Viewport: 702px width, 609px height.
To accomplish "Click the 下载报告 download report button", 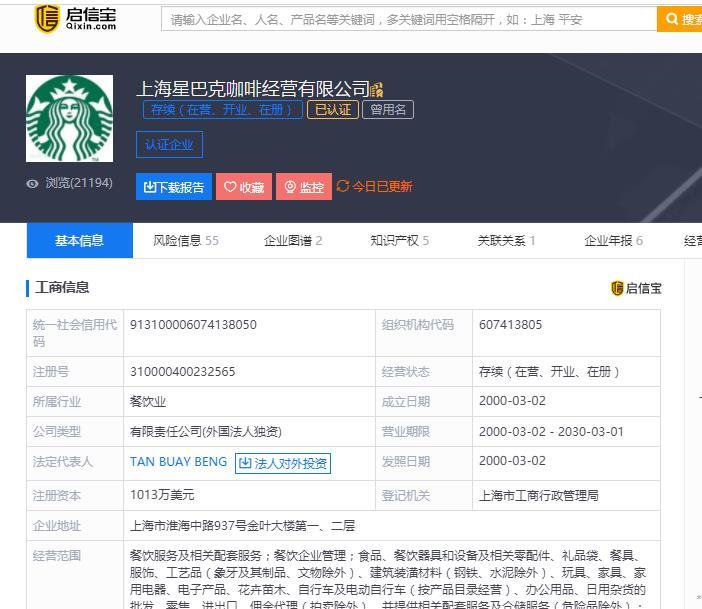I will pos(174,186).
